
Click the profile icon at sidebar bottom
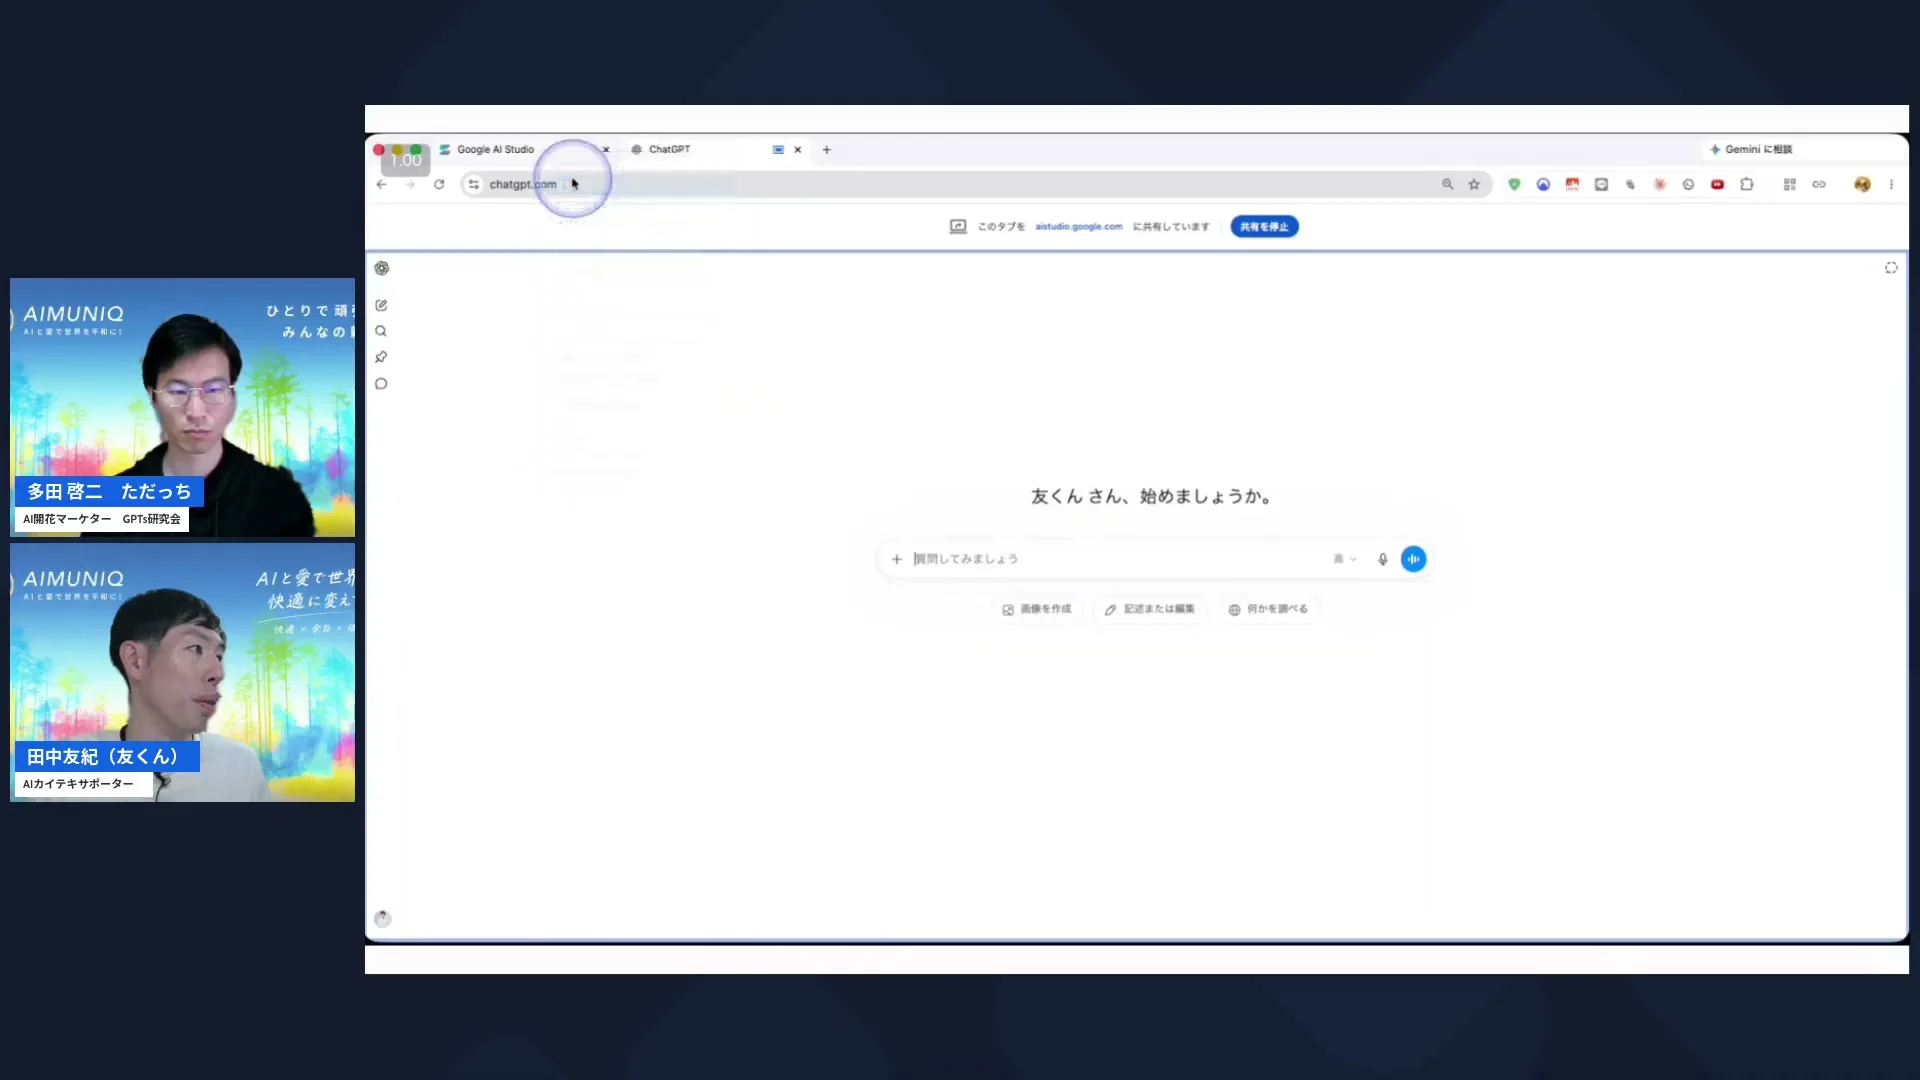383,918
